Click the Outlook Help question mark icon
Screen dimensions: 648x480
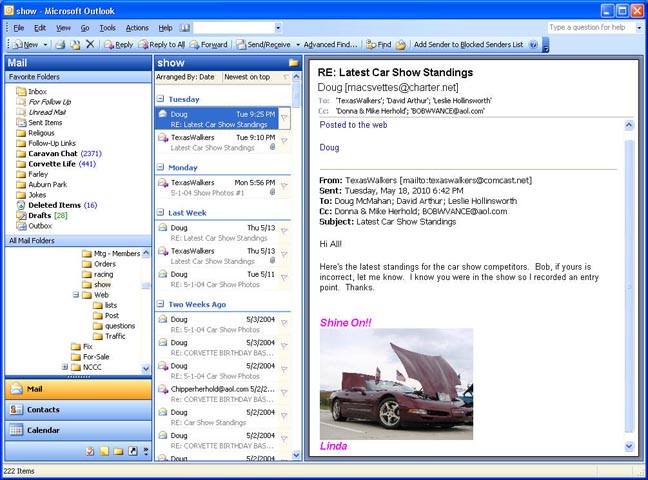533,45
